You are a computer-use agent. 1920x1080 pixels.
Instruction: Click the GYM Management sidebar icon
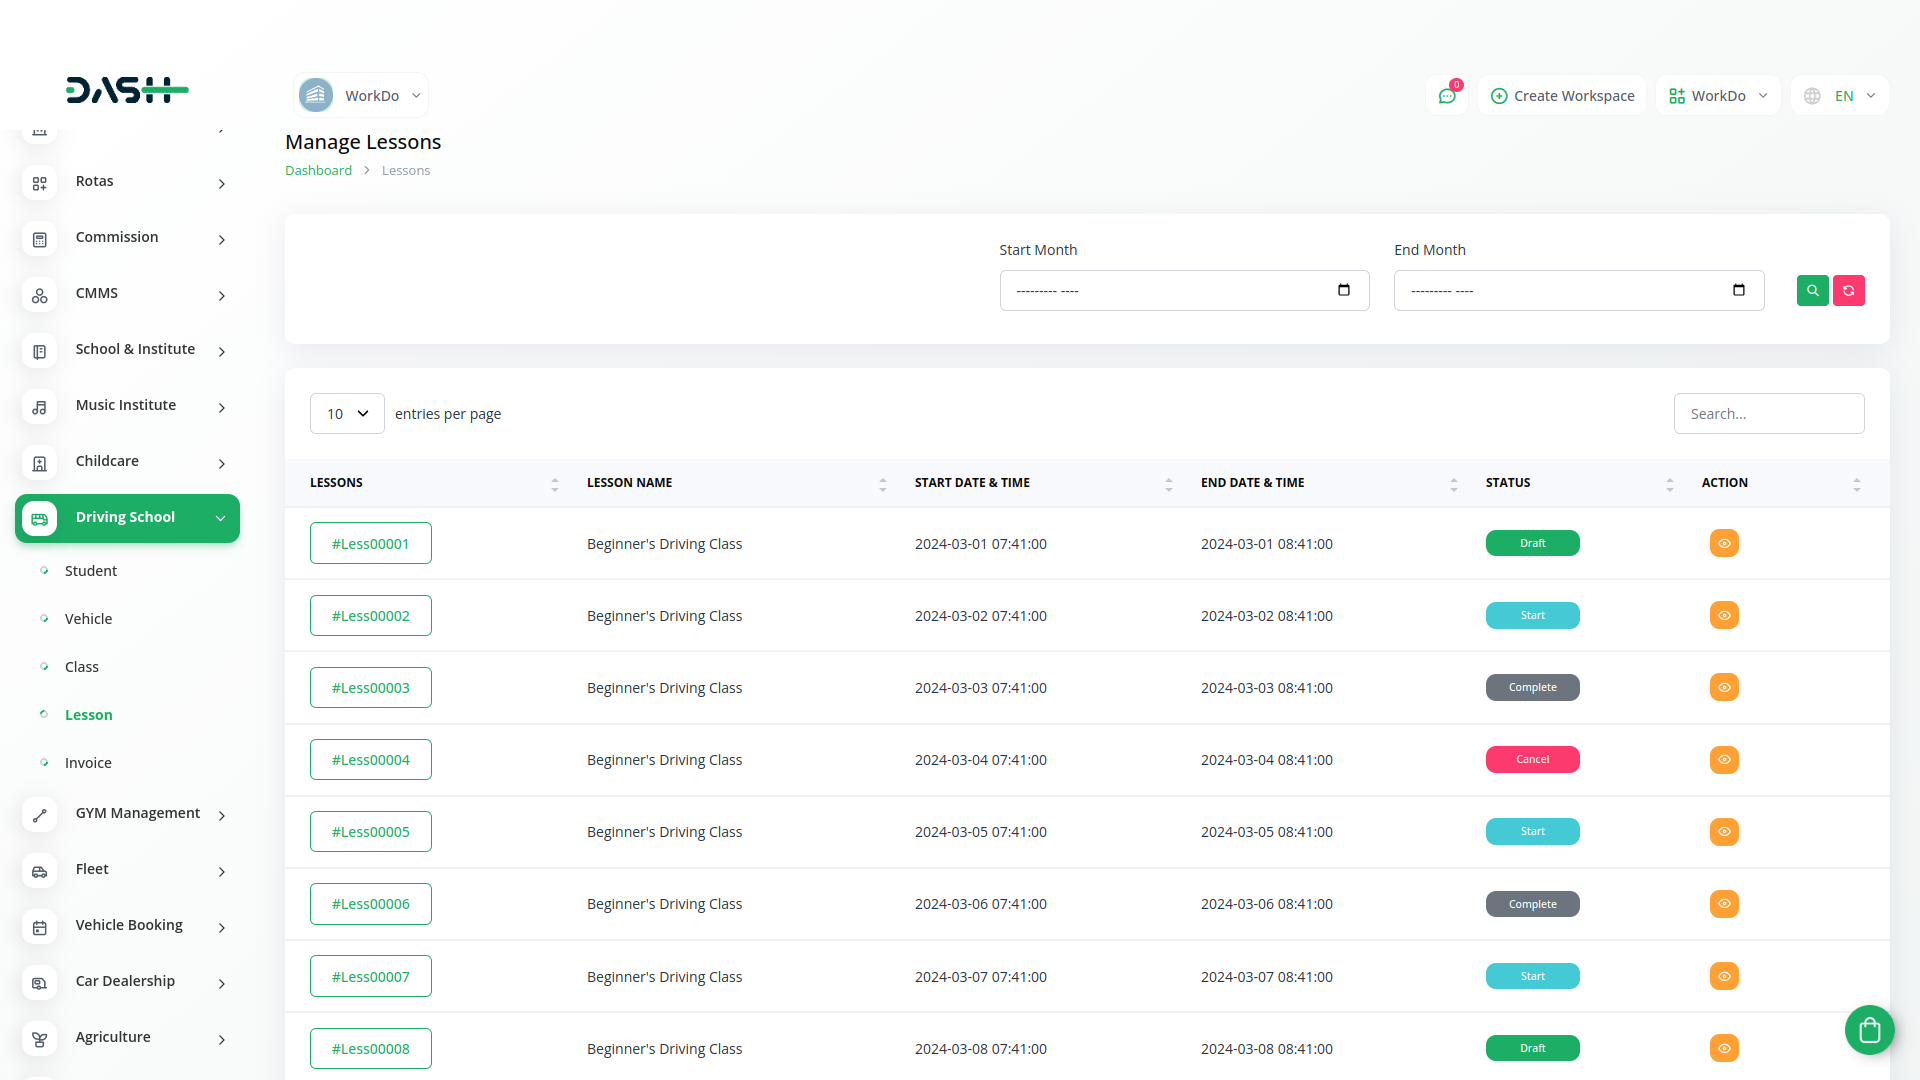tap(40, 815)
